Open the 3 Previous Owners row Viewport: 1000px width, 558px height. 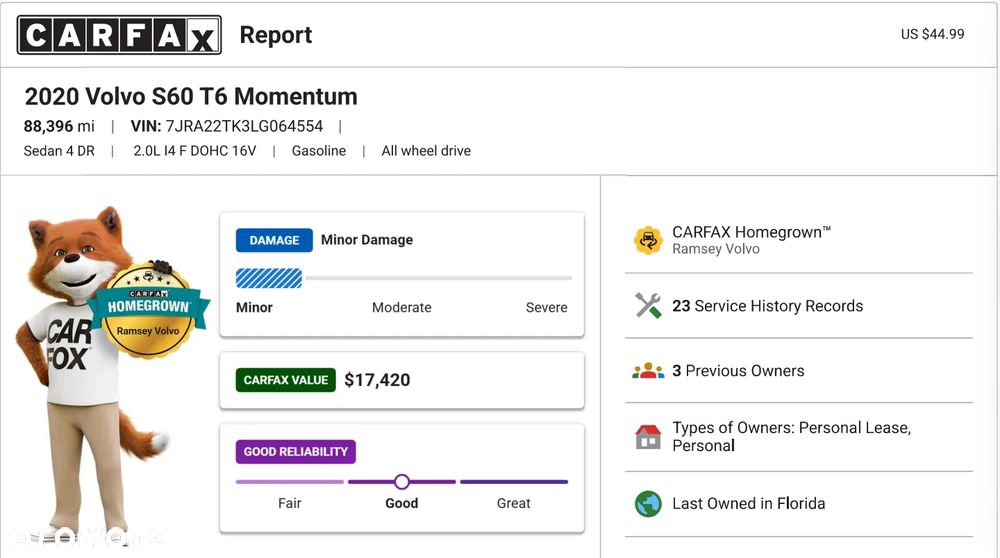[799, 371]
